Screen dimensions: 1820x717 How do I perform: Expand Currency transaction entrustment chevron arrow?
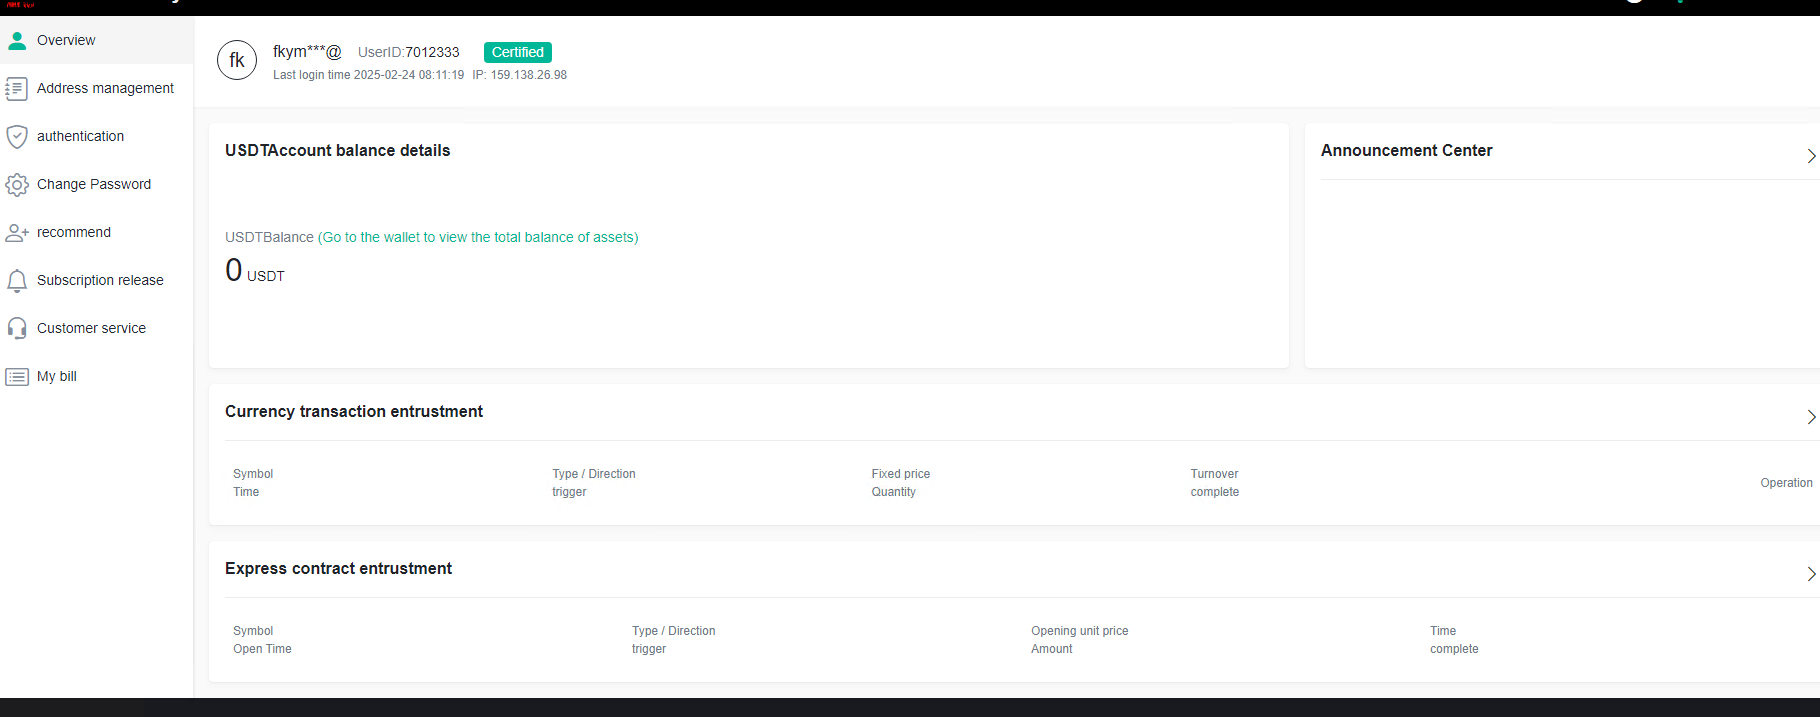(x=1810, y=417)
